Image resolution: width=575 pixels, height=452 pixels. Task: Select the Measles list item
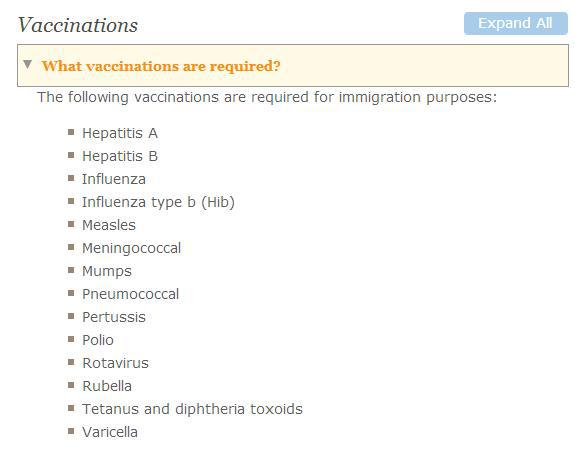pos(109,225)
